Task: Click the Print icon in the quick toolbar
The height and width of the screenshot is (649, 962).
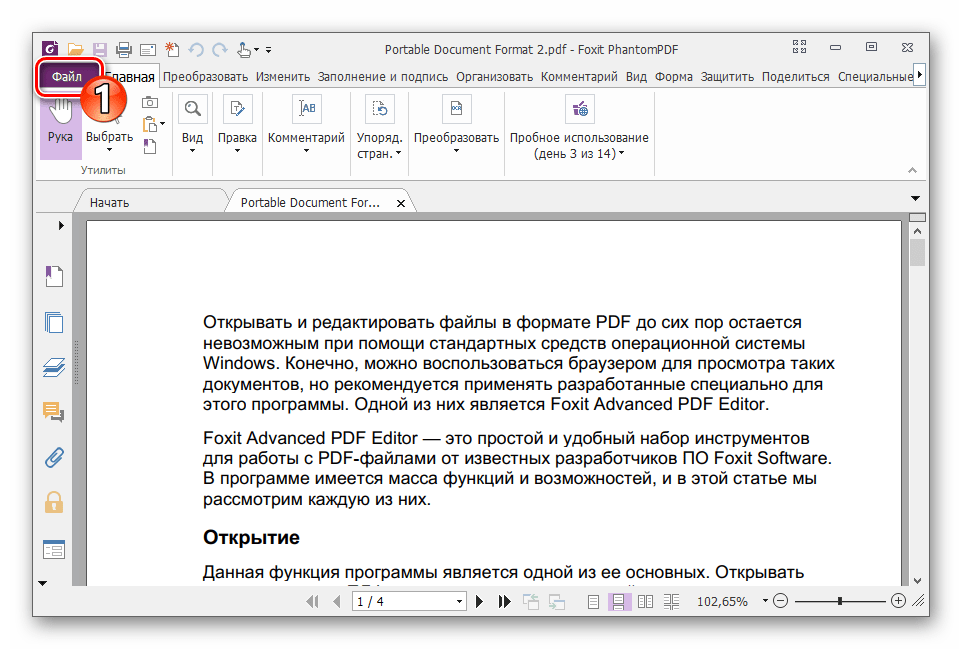Action: tap(124, 48)
